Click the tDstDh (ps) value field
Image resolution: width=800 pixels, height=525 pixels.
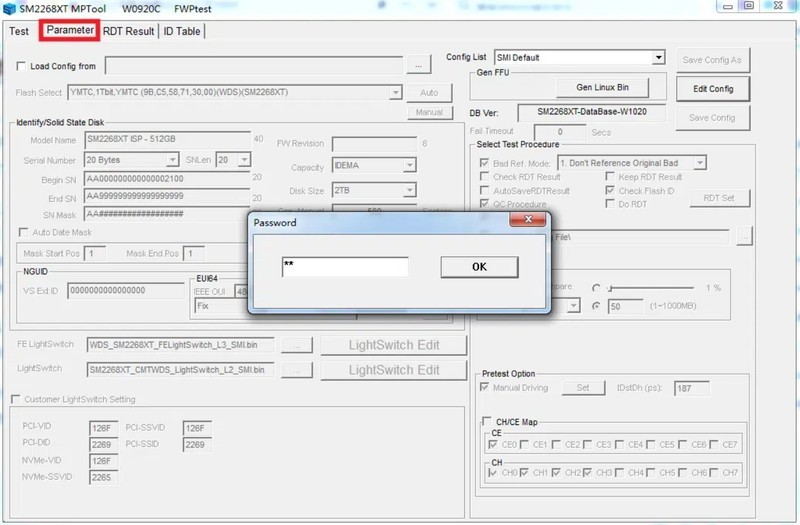click(x=691, y=388)
